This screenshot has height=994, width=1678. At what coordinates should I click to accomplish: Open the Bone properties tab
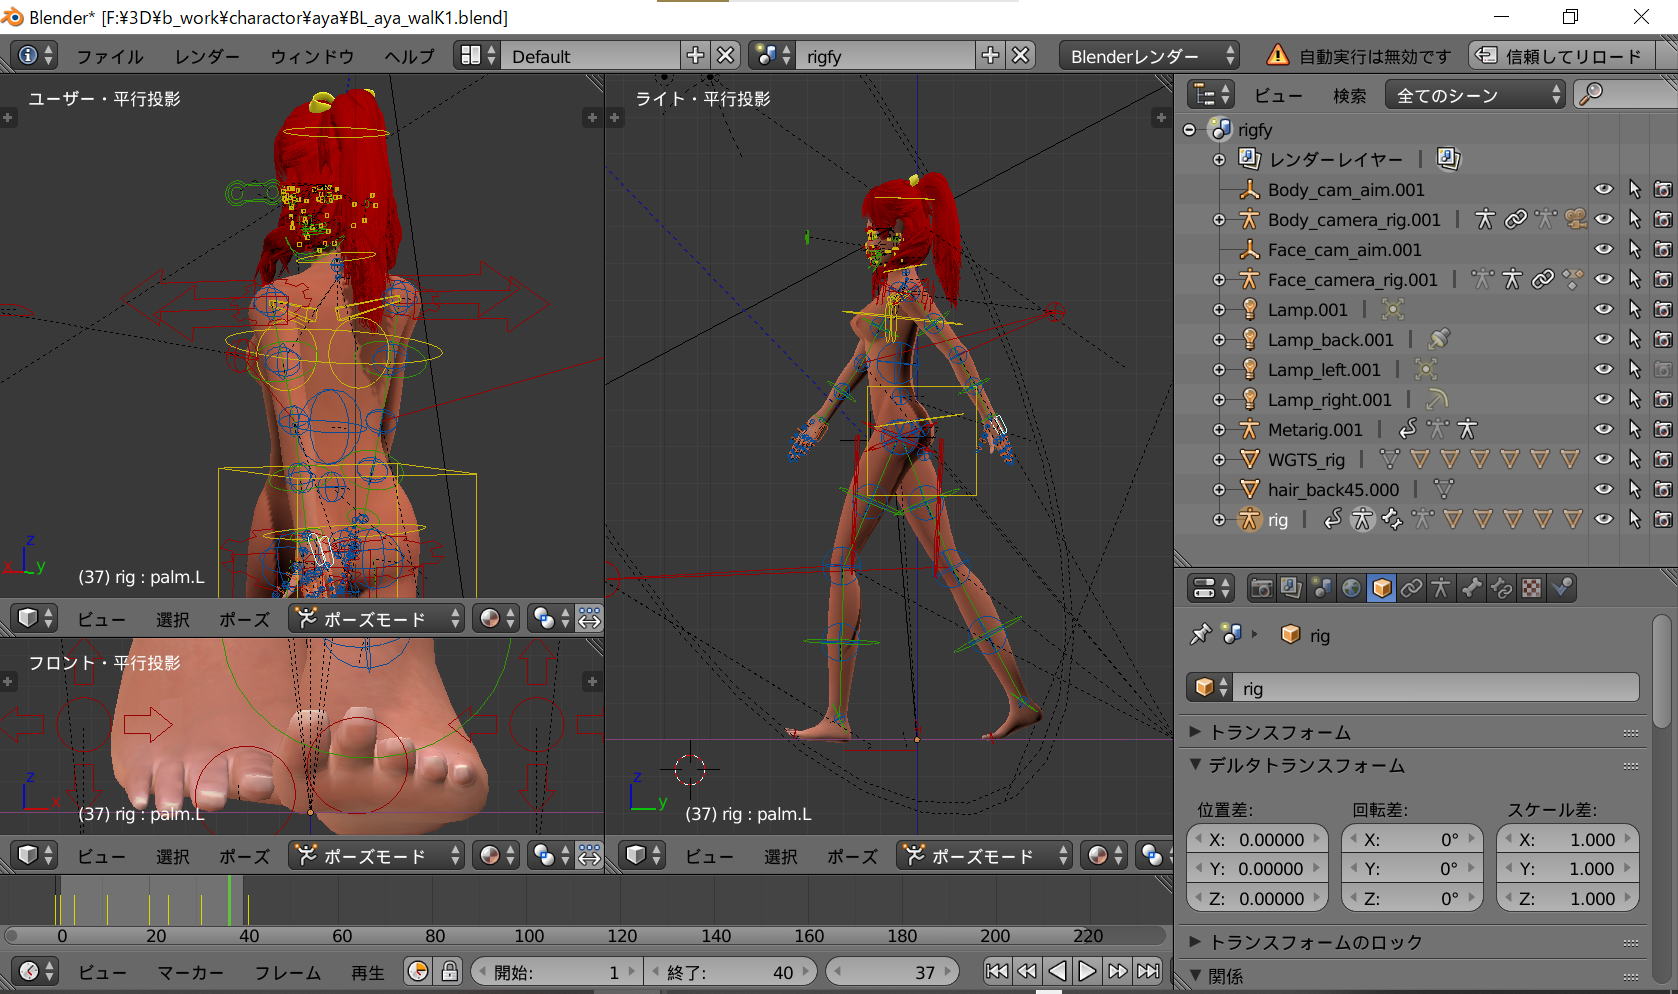pos(1471,589)
